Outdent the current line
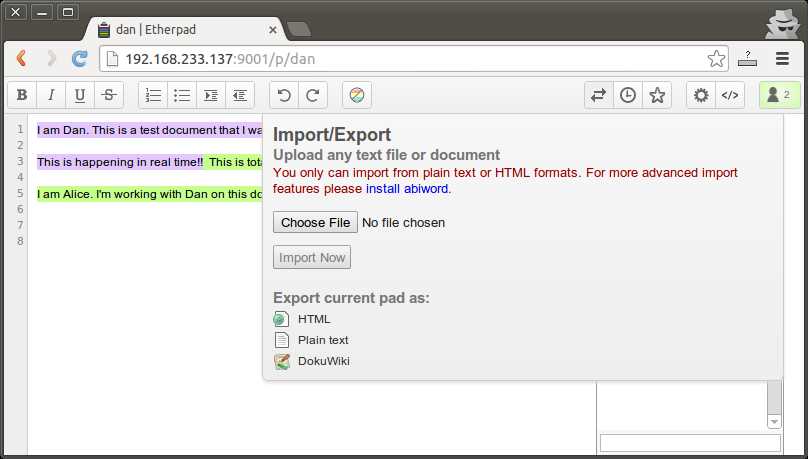808x459 pixels. click(240, 95)
